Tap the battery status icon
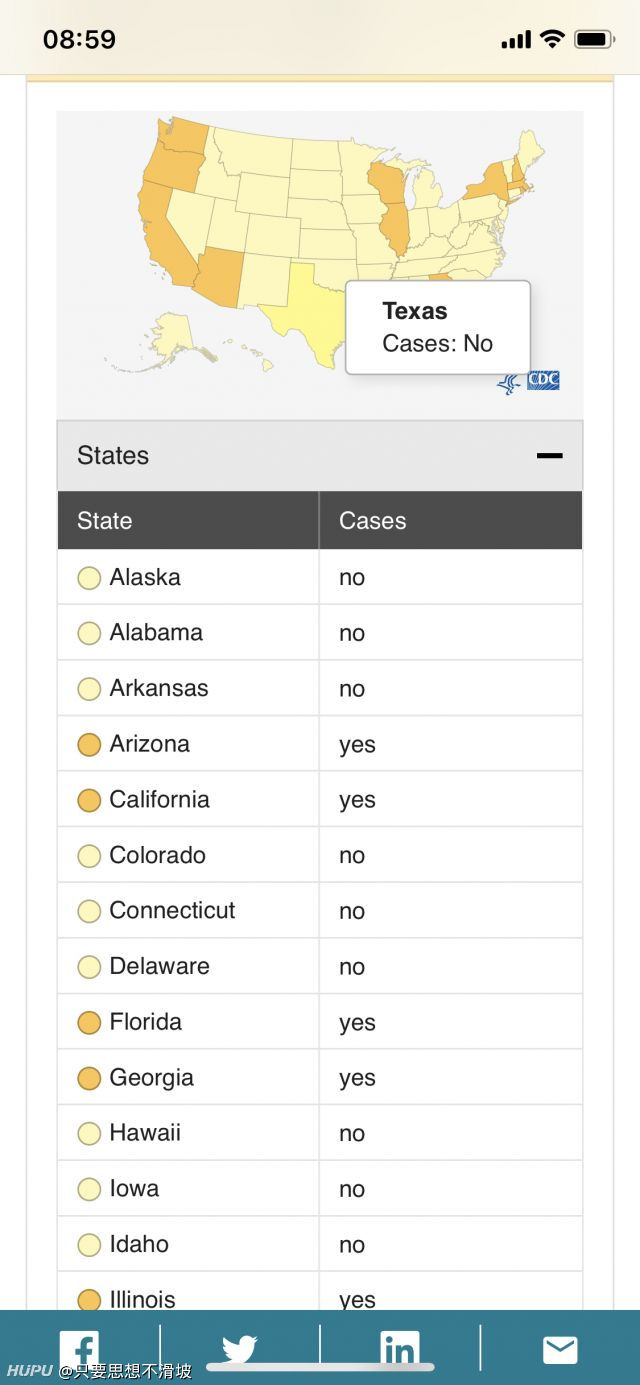The image size is (640, 1385). pos(594,39)
